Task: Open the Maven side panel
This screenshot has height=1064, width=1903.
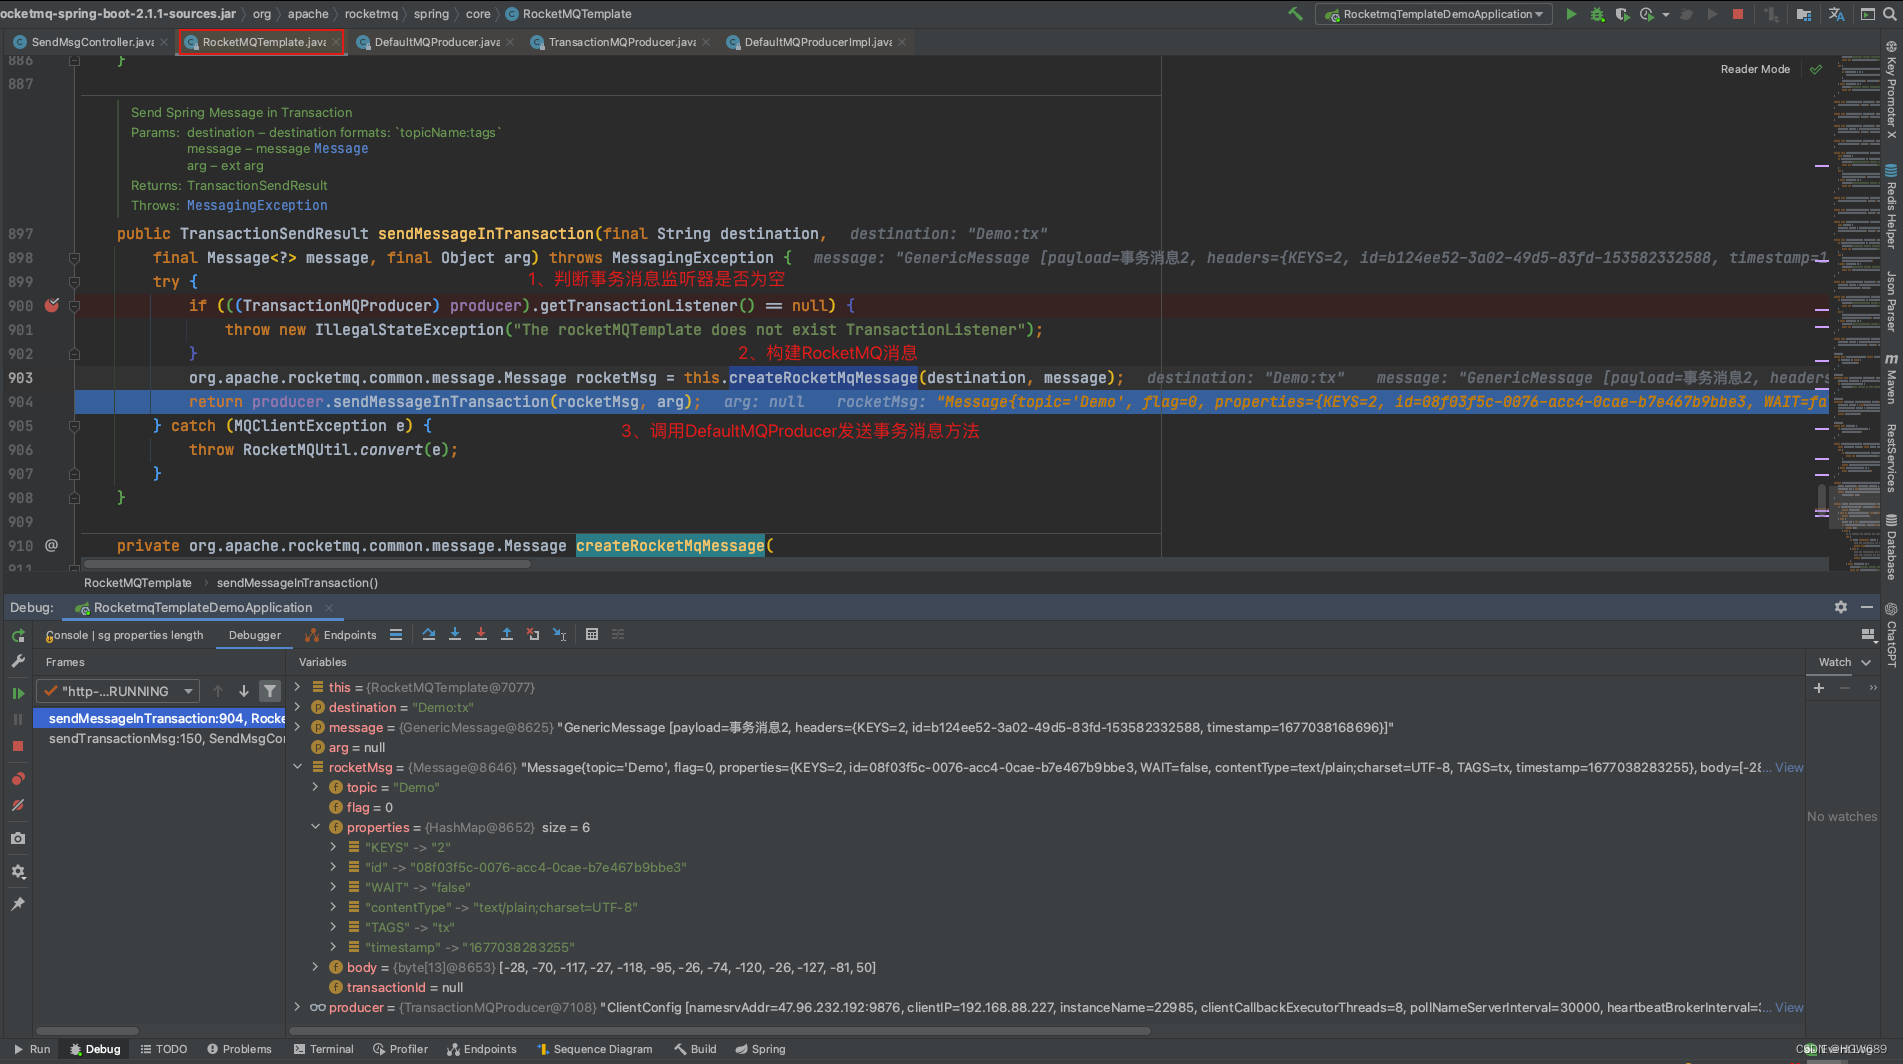Action: tap(1891, 378)
